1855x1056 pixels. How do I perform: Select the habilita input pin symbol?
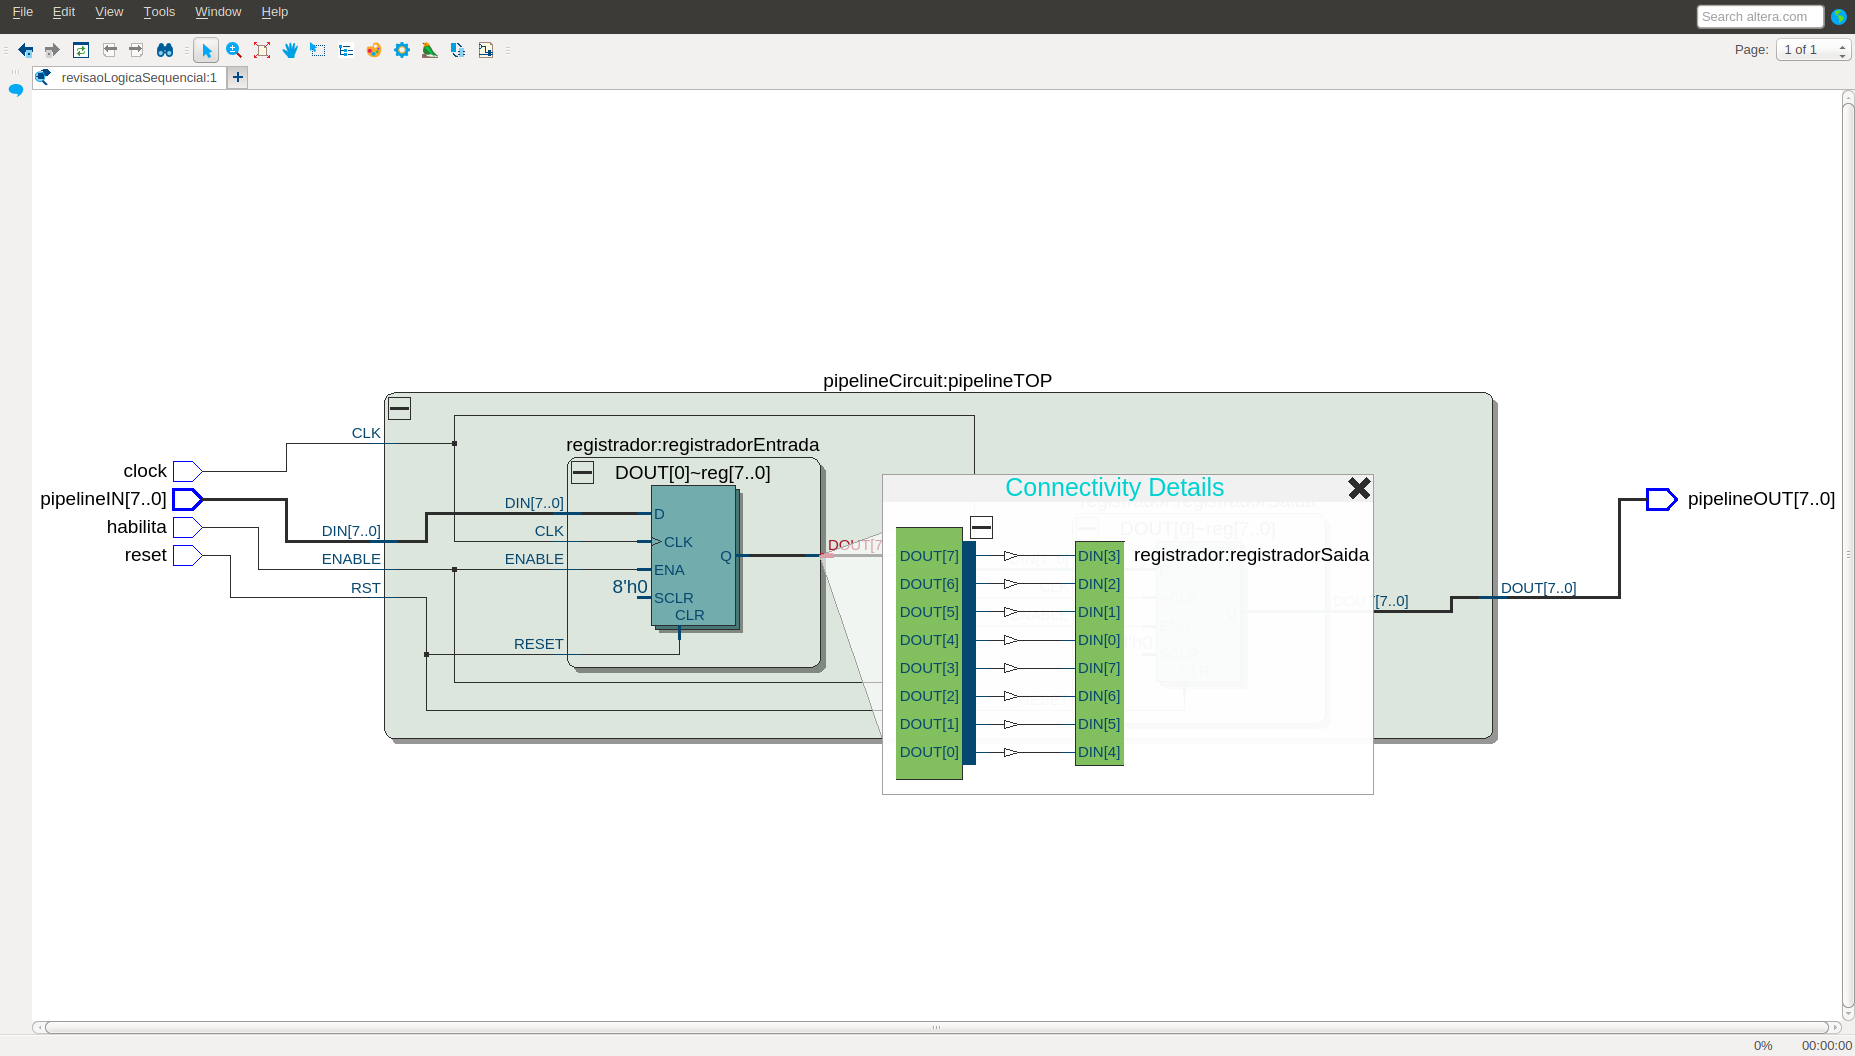click(x=188, y=527)
